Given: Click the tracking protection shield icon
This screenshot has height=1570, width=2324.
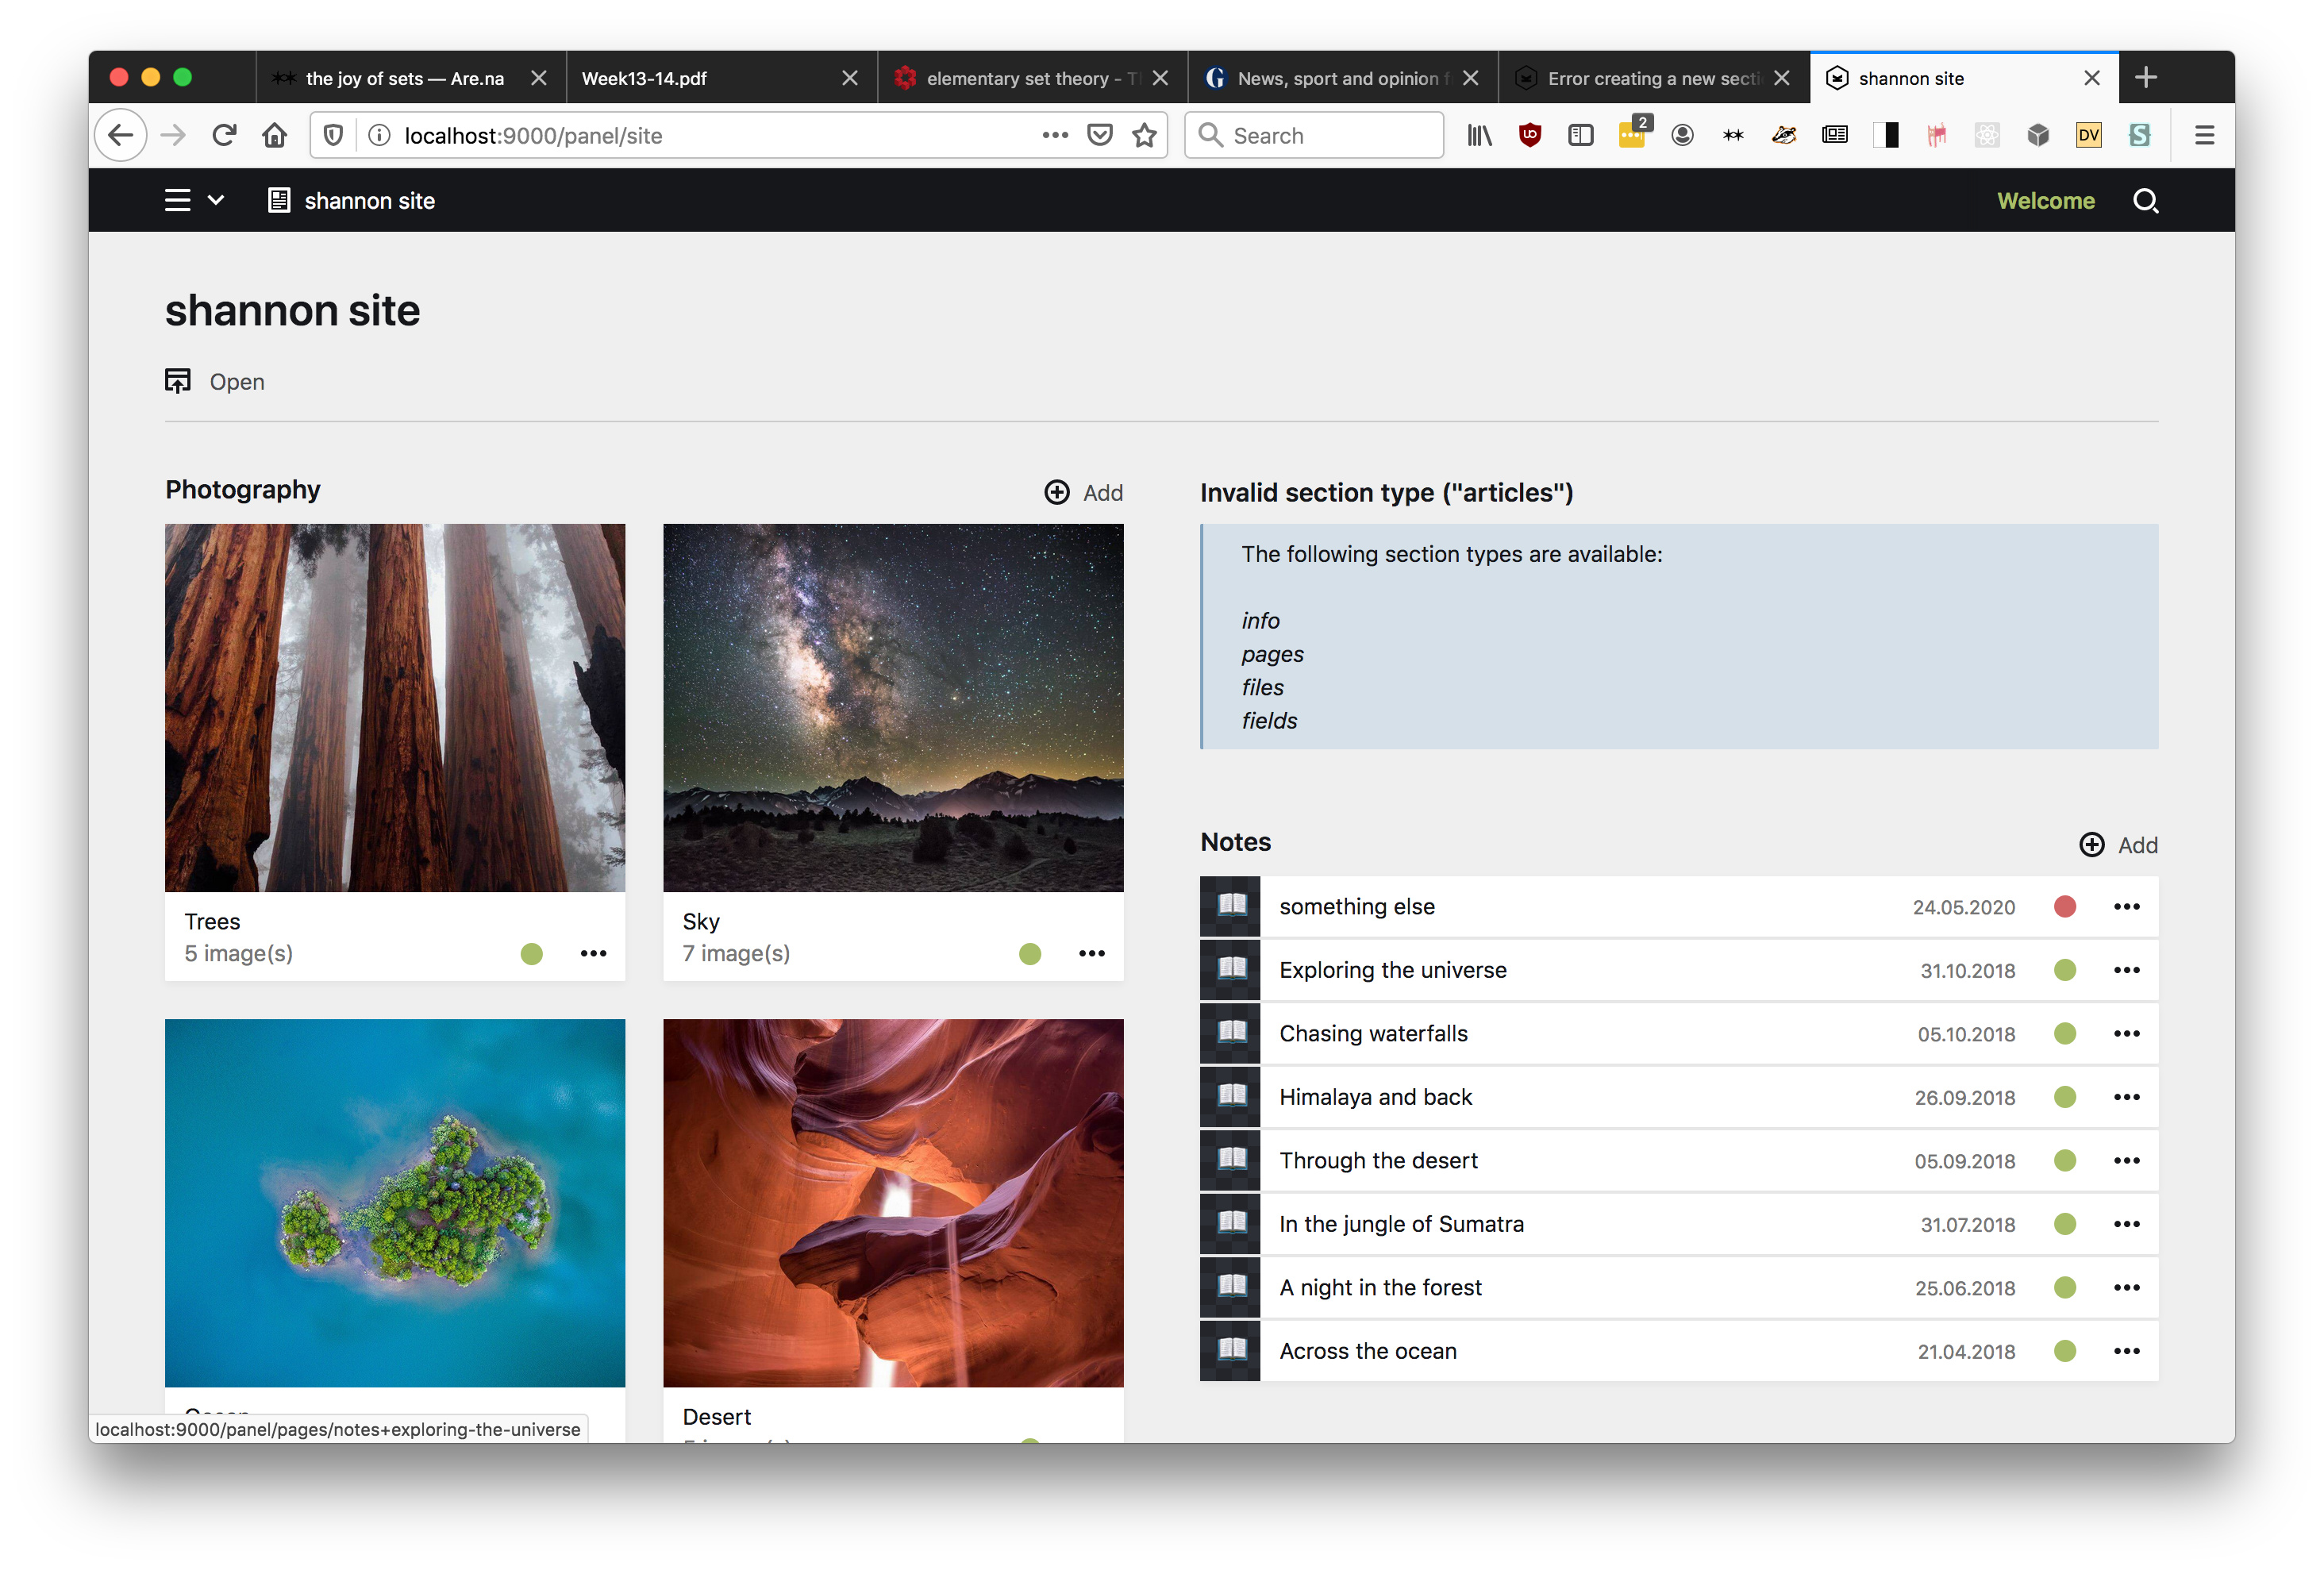Looking at the screenshot, I should [334, 135].
